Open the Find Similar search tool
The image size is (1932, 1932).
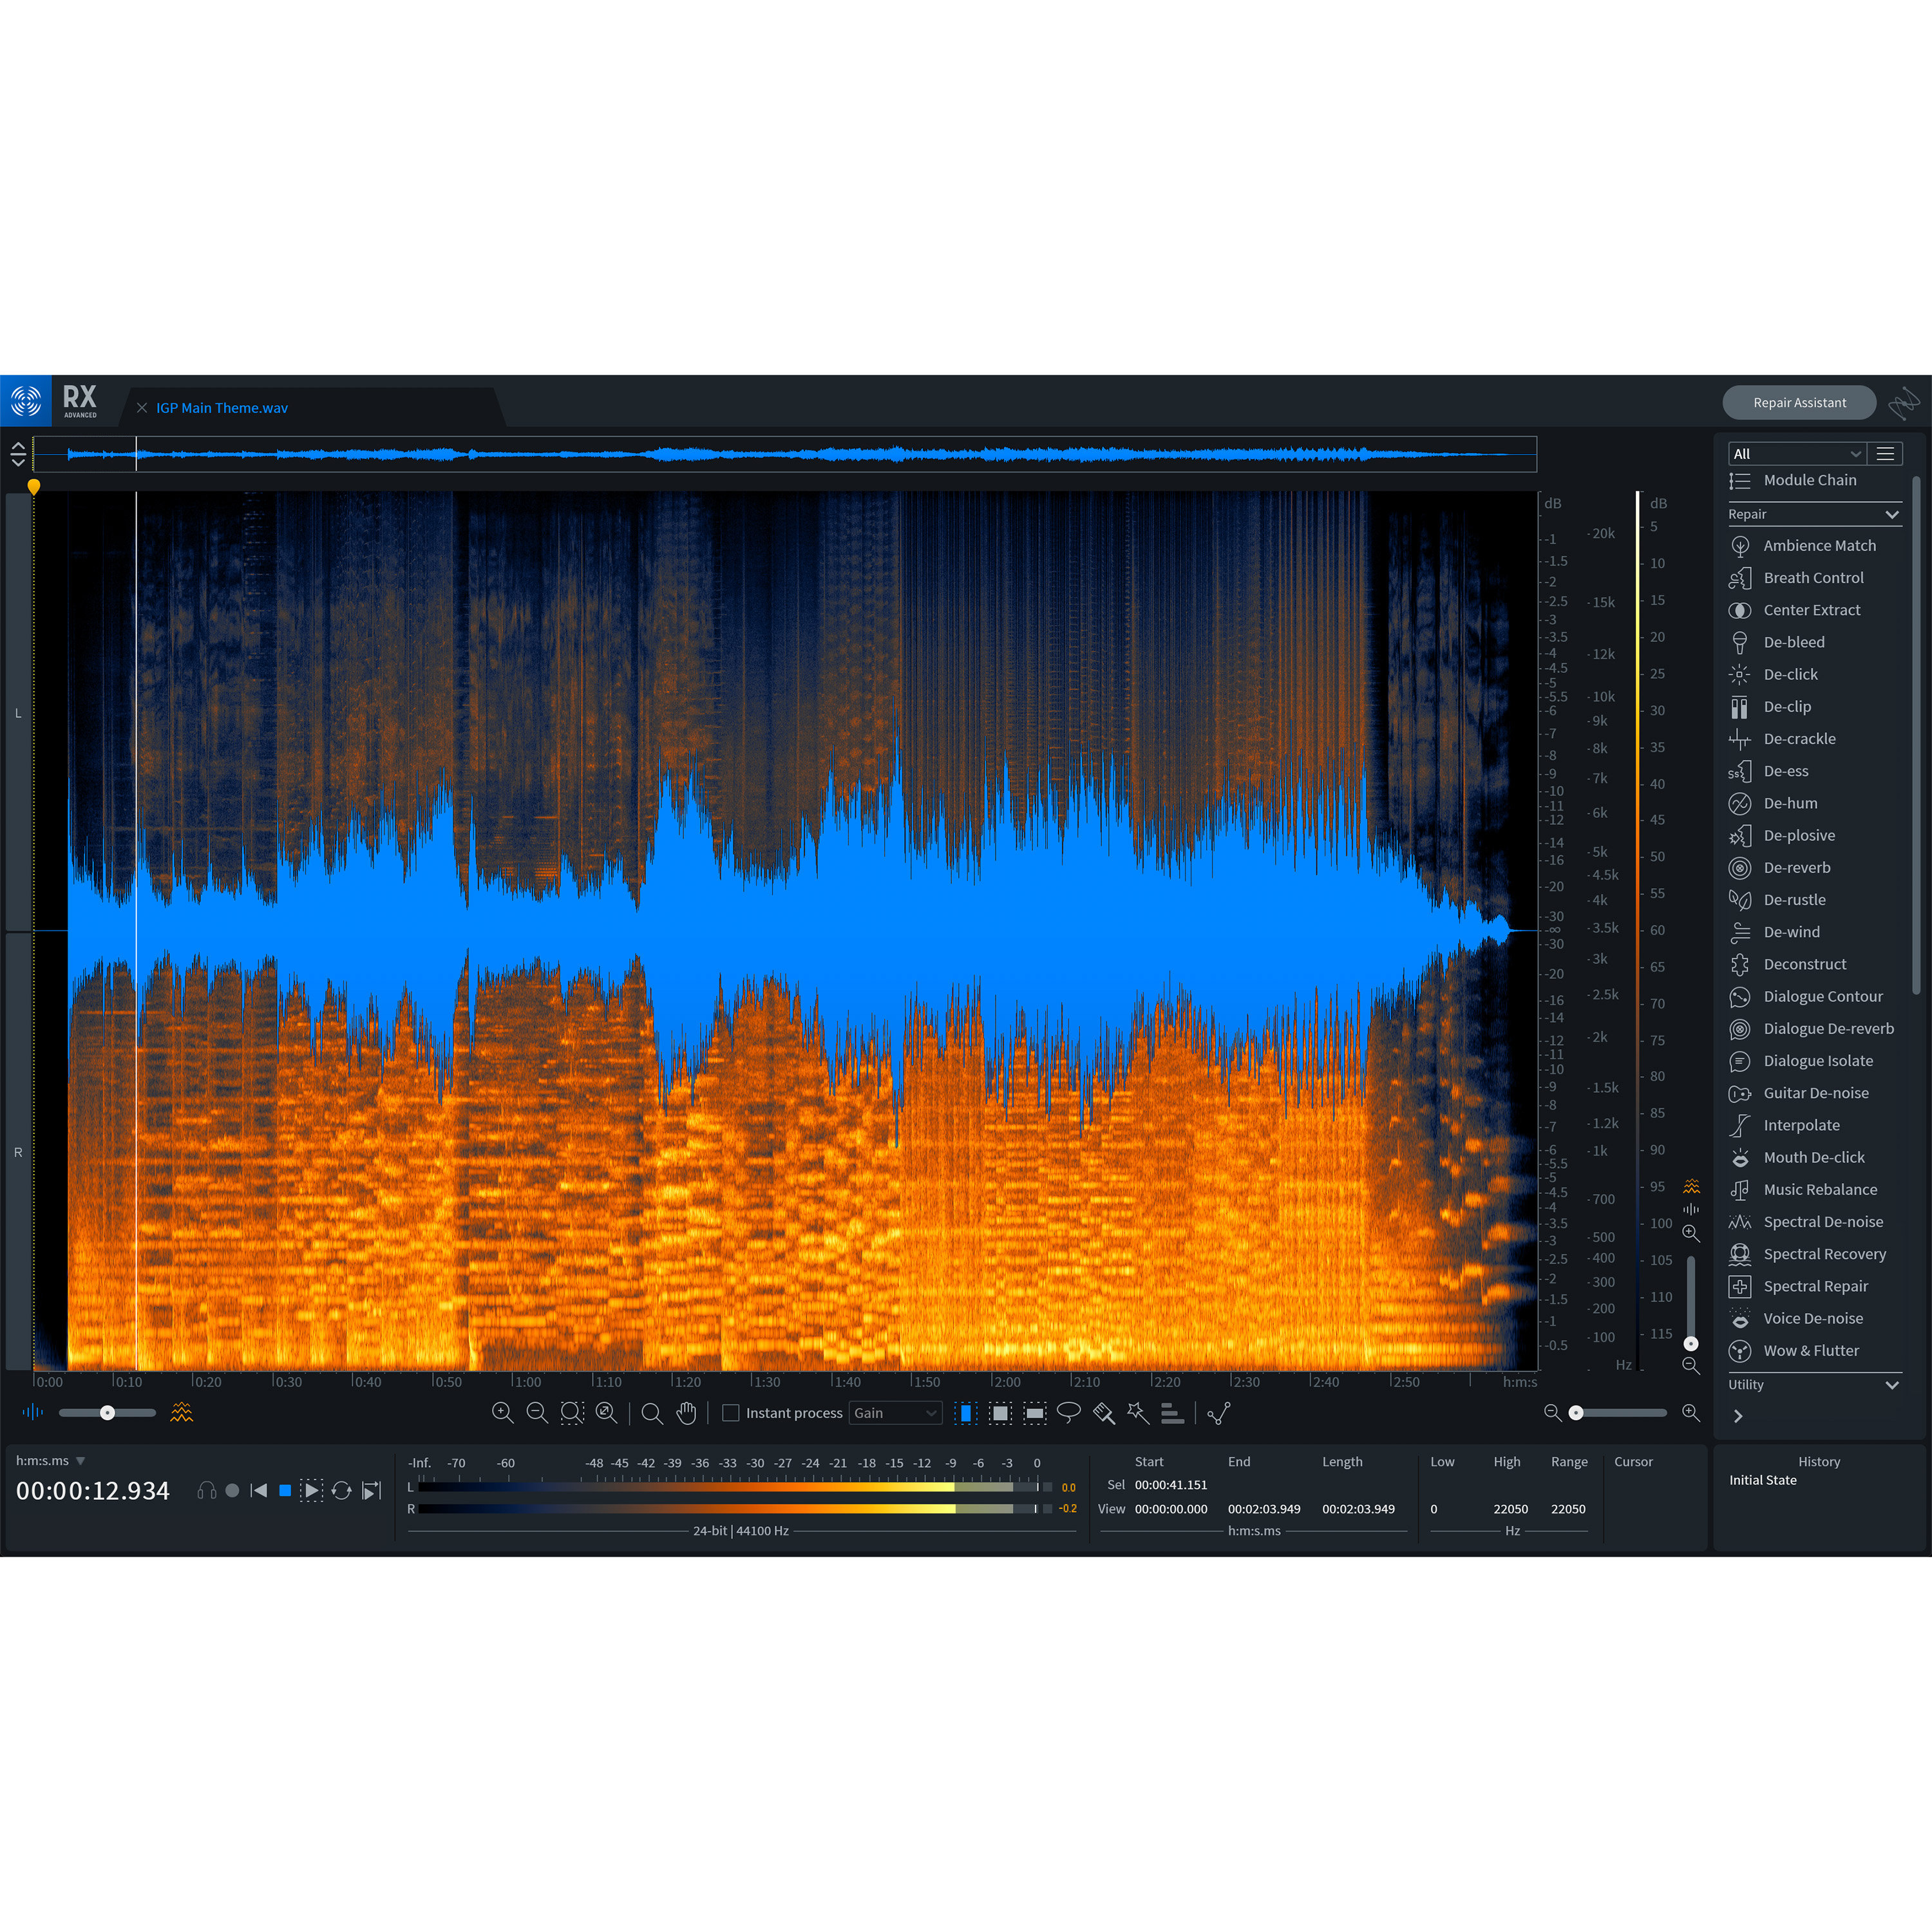(x=651, y=1413)
